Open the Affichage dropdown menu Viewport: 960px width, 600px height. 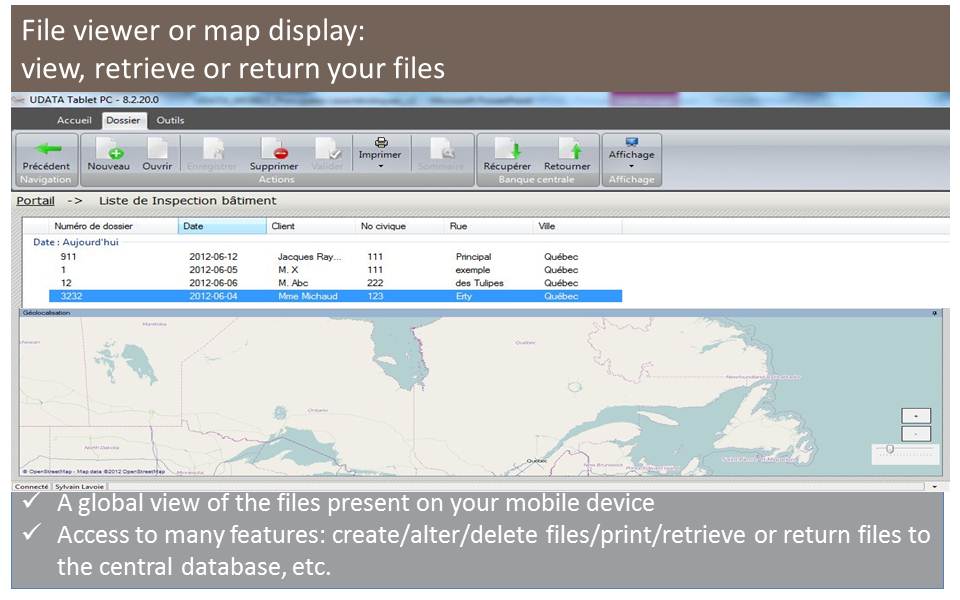click(x=631, y=167)
